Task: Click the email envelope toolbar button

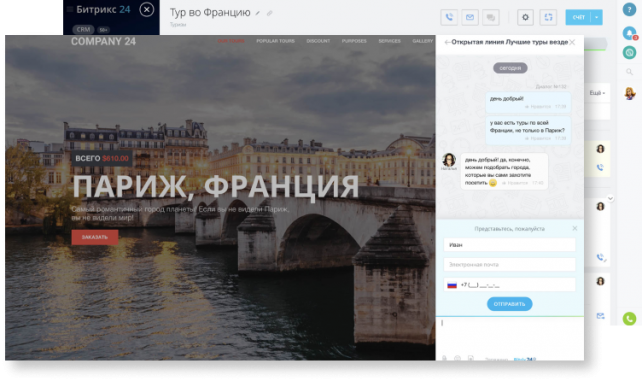Action: (470, 17)
